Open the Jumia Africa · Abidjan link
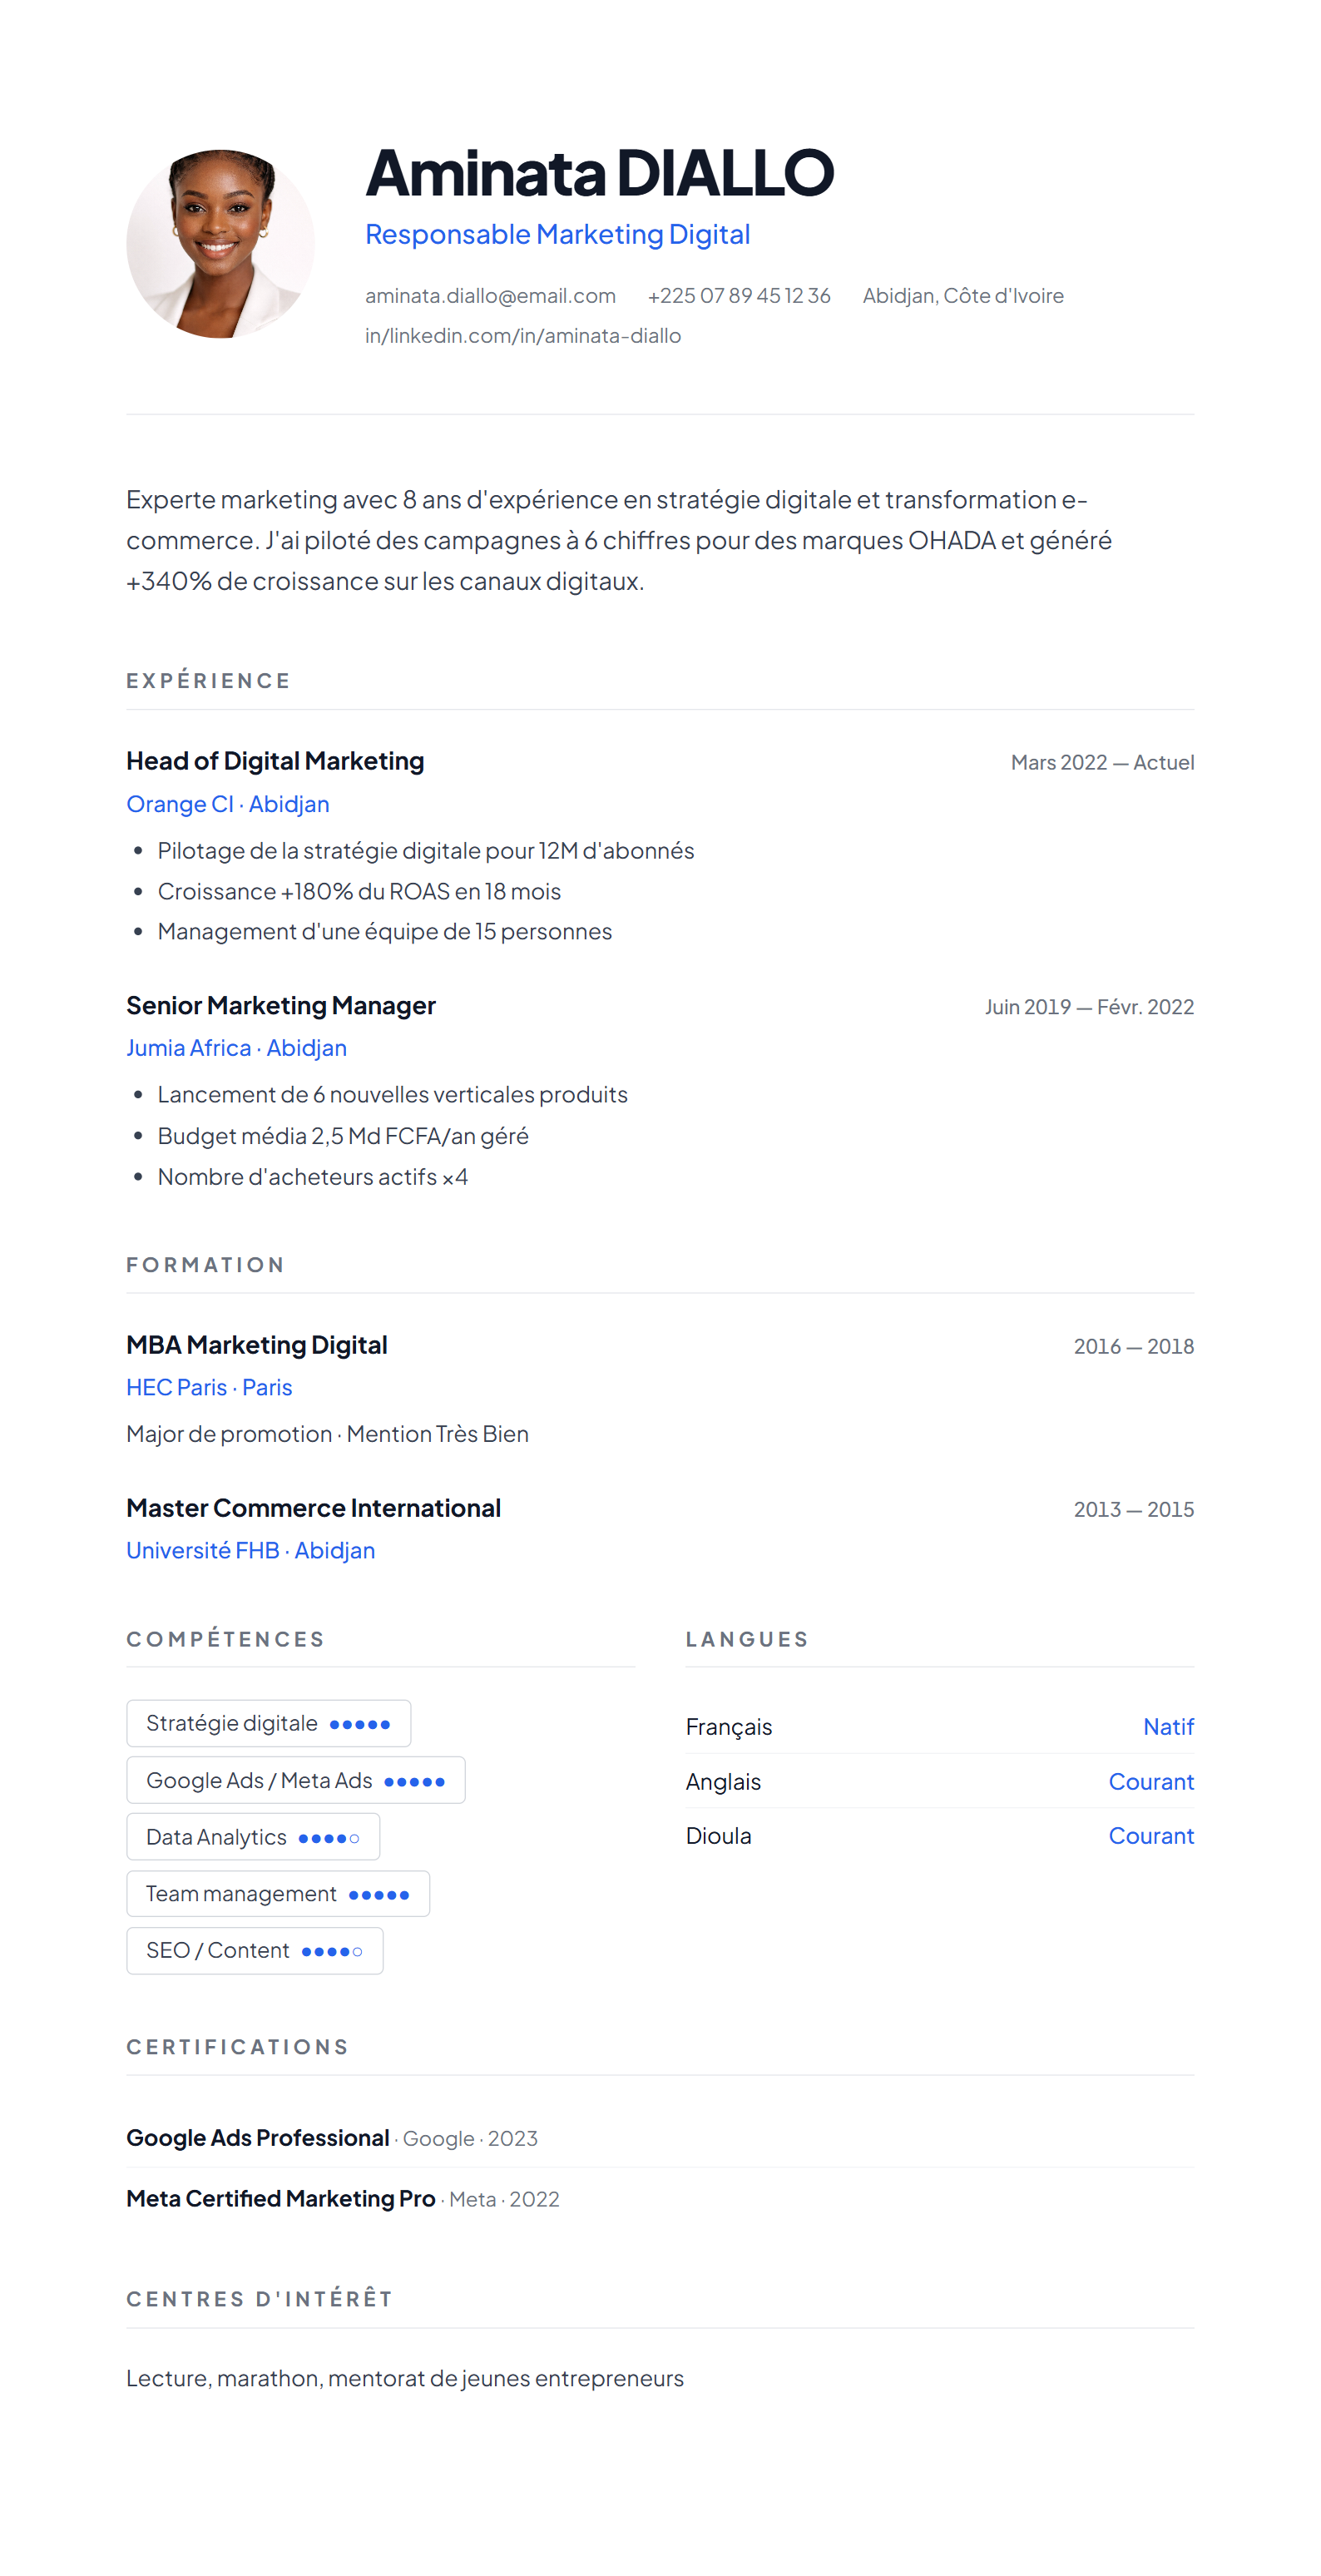The height and width of the screenshot is (2576, 1321). (236, 1048)
